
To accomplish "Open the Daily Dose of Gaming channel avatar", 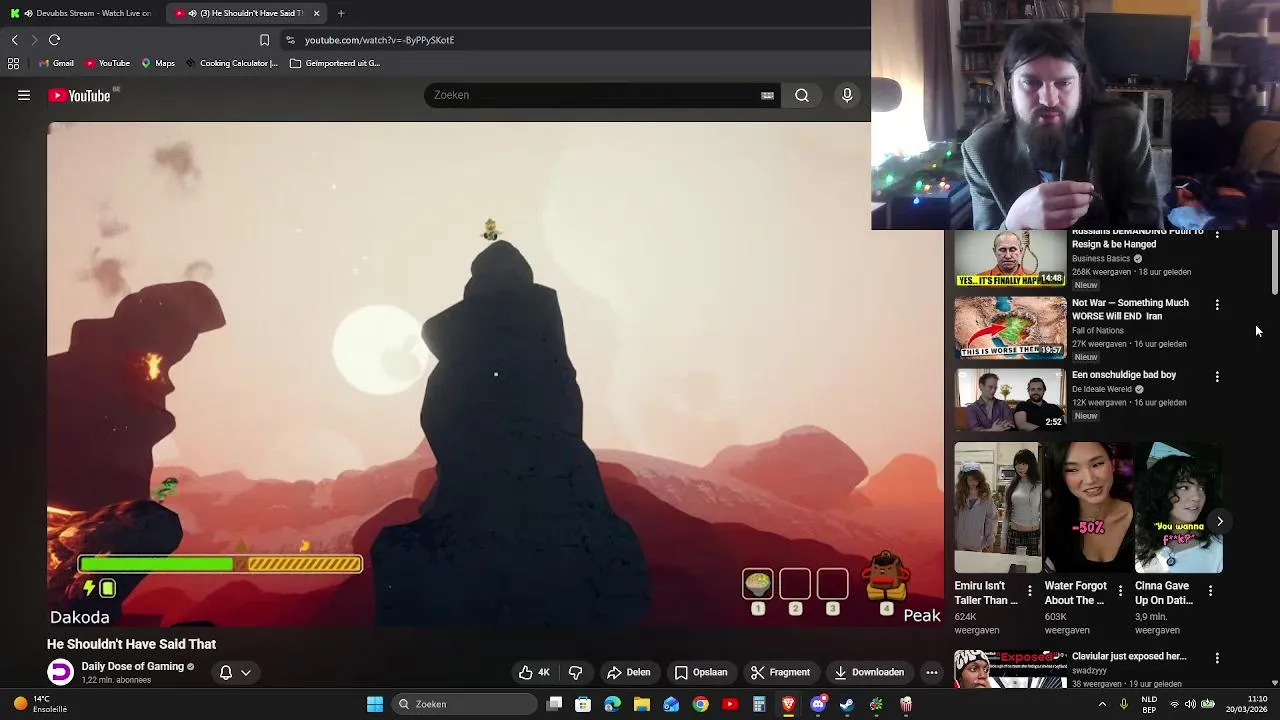I will 61,672.
